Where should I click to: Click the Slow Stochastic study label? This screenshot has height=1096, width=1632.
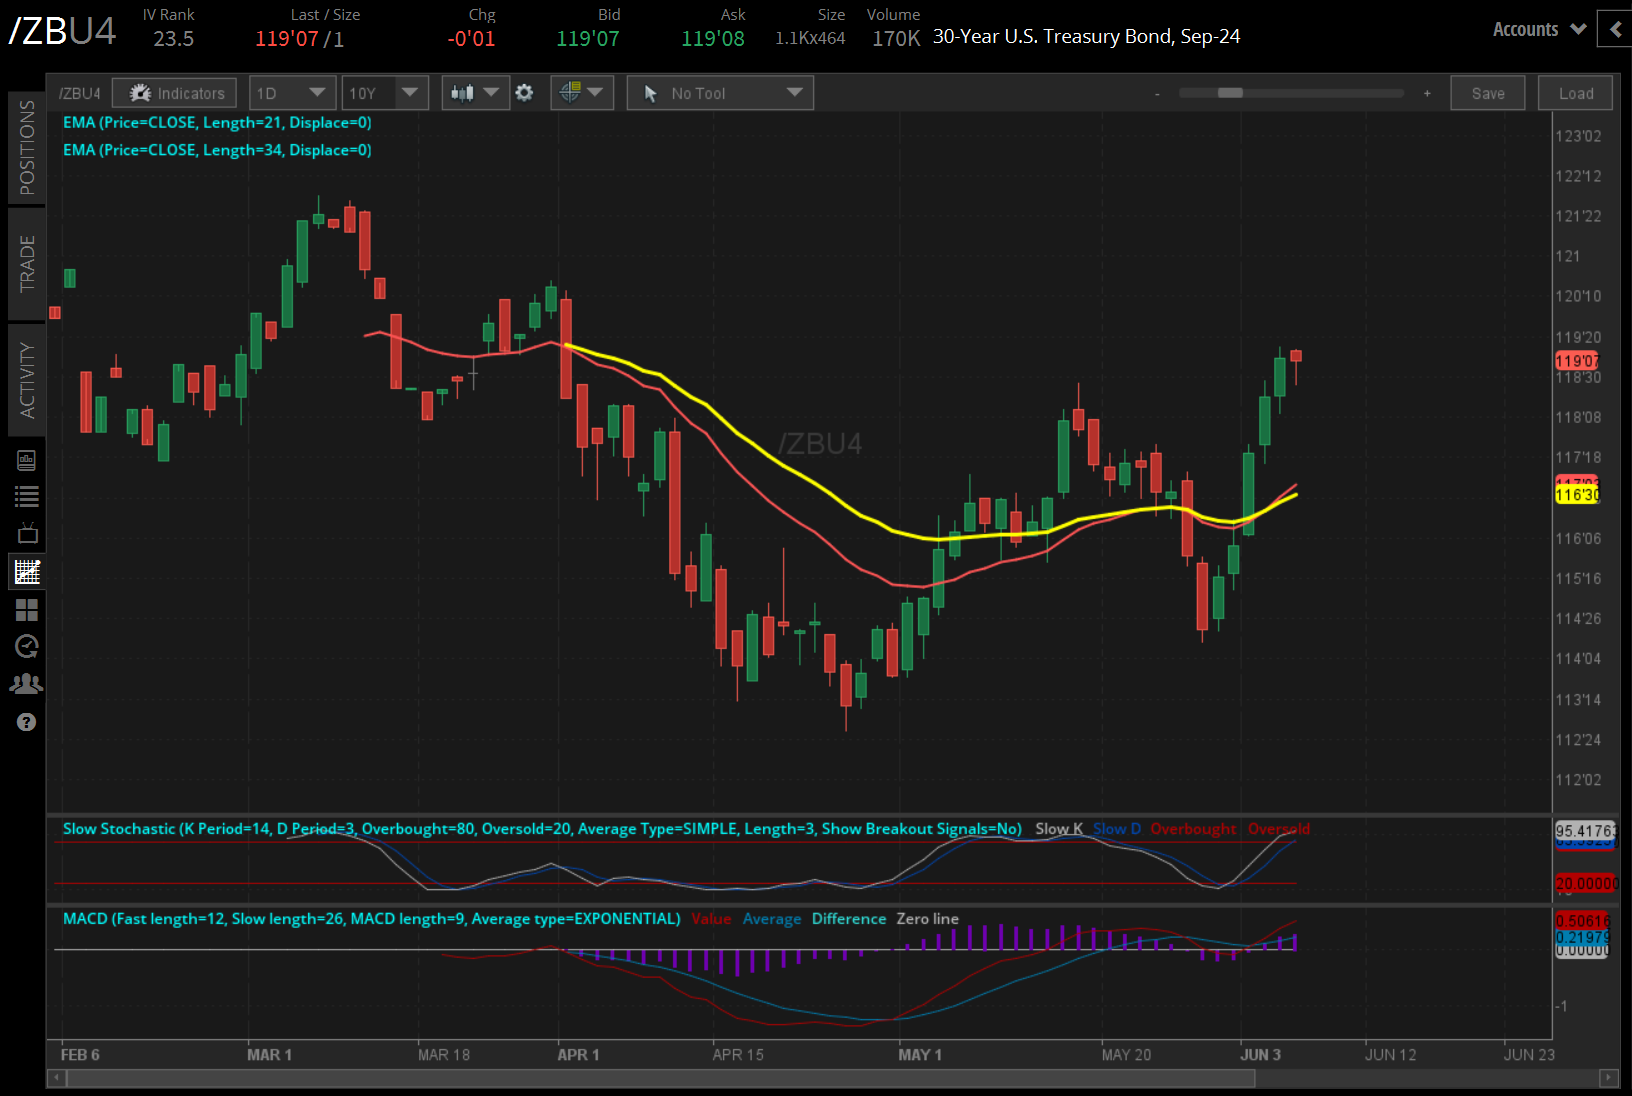point(542,829)
